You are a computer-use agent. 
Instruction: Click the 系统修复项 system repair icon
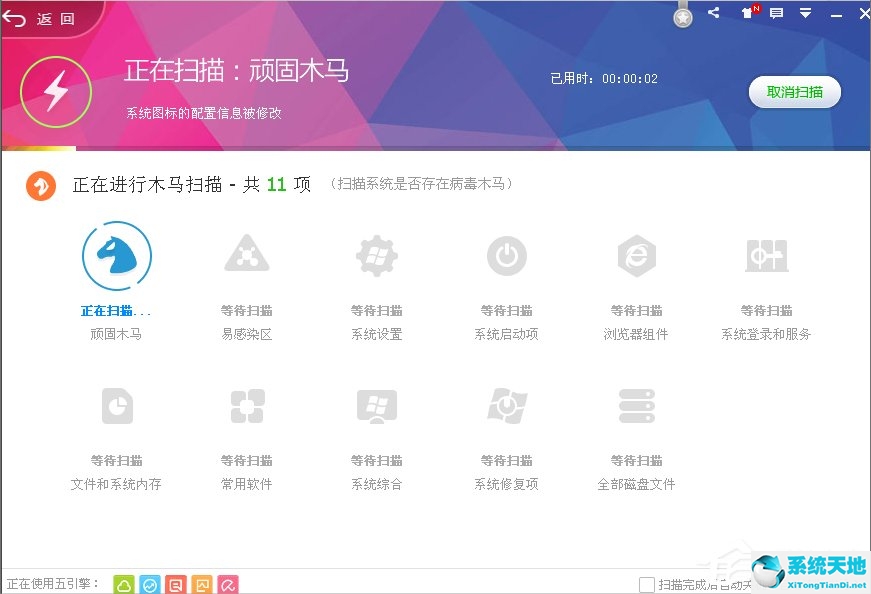click(x=507, y=405)
